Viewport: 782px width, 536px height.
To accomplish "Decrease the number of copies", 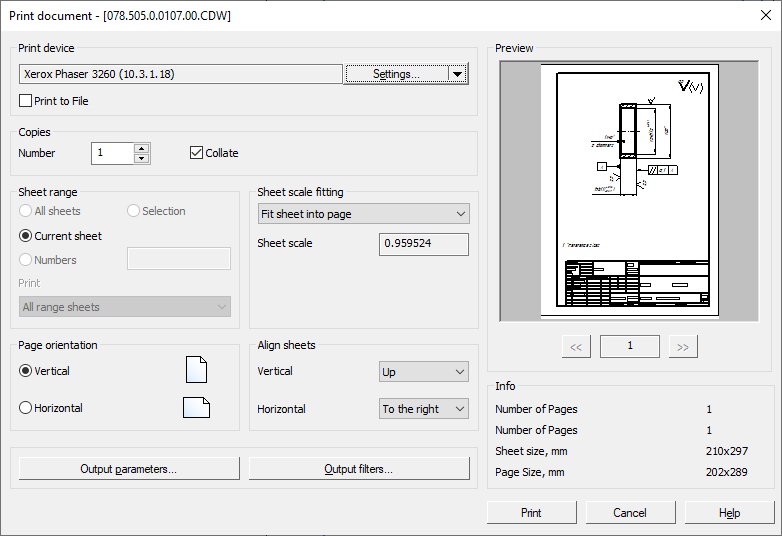I will [142, 158].
